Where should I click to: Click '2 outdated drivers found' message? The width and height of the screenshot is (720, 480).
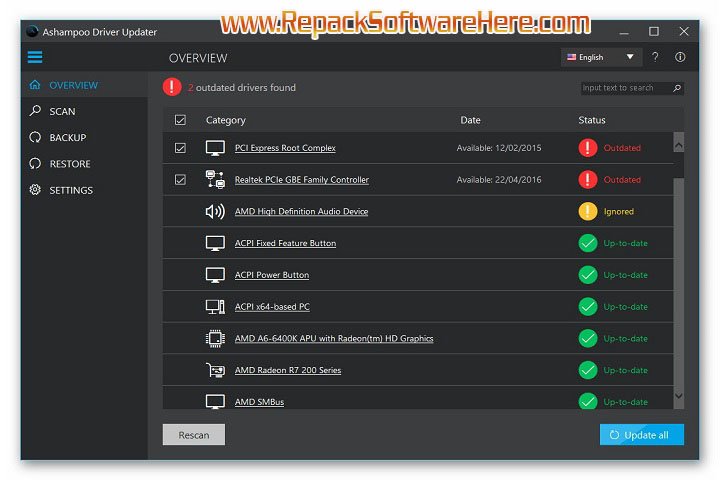pos(242,87)
